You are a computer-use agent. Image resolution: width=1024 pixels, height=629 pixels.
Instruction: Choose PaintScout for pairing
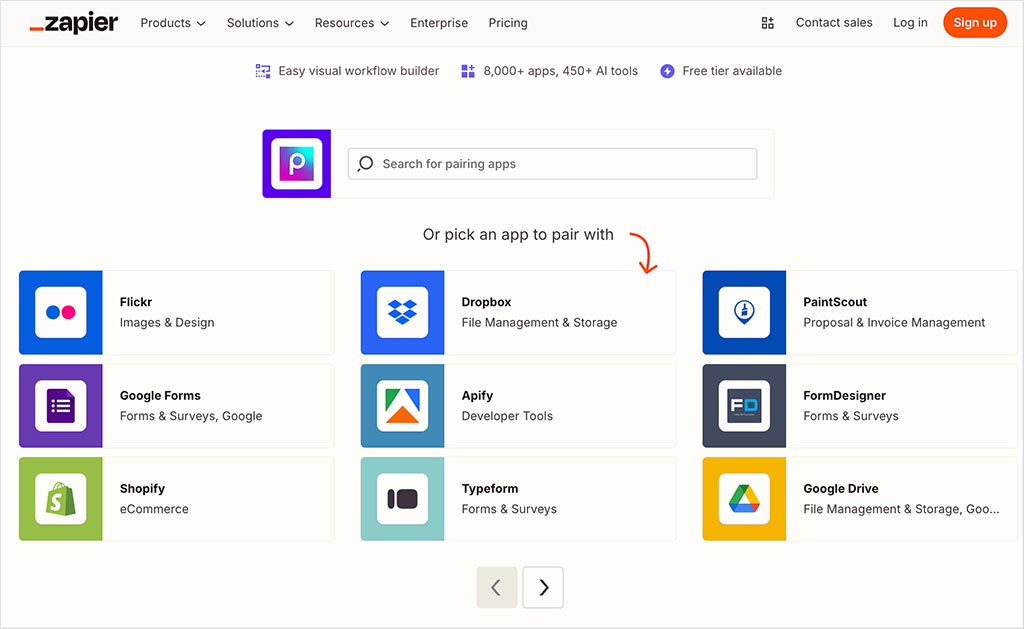[x=744, y=311]
